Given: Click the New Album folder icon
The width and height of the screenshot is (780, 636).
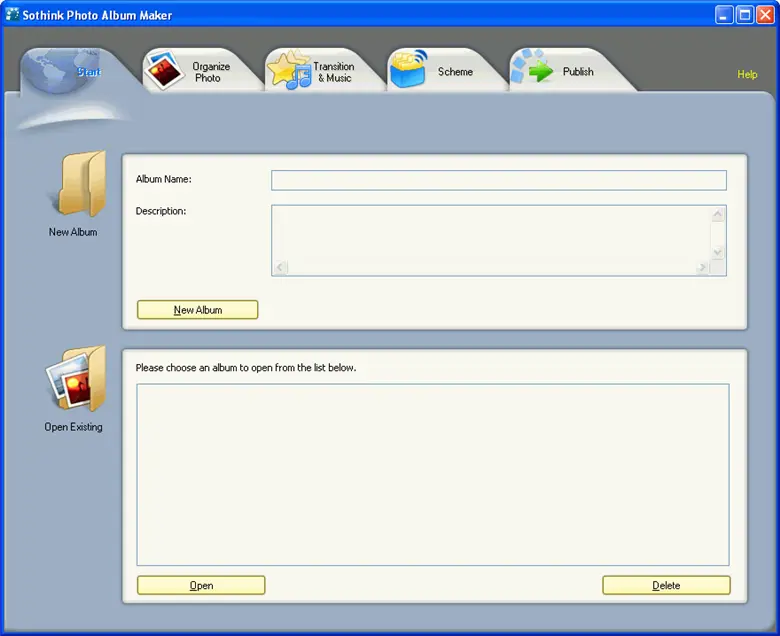Looking at the screenshot, I should pyautogui.click(x=78, y=186).
